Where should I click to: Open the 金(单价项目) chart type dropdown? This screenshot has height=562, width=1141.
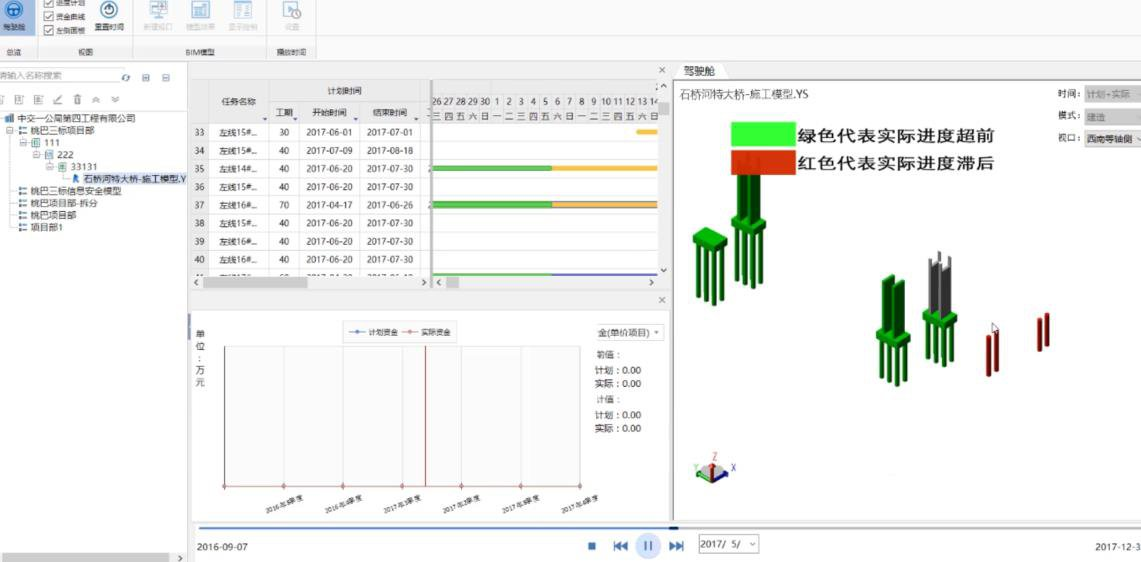[630, 333]
